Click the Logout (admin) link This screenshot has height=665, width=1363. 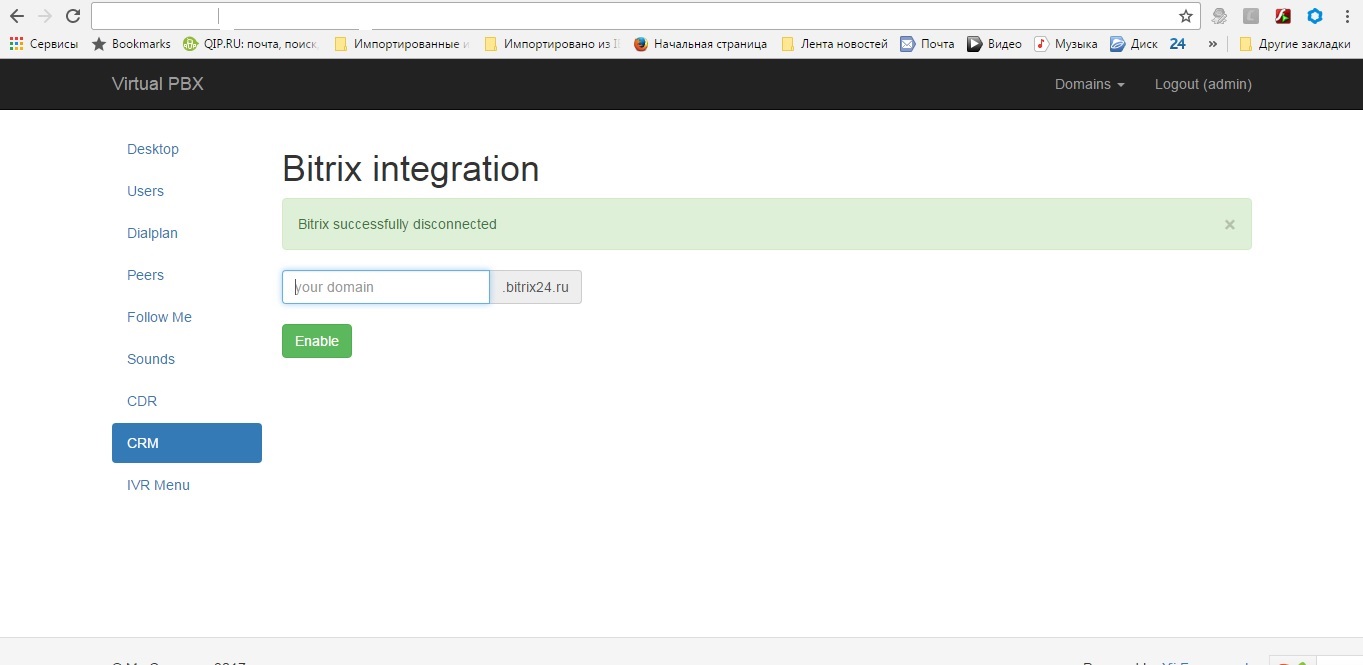[1203, 84]
